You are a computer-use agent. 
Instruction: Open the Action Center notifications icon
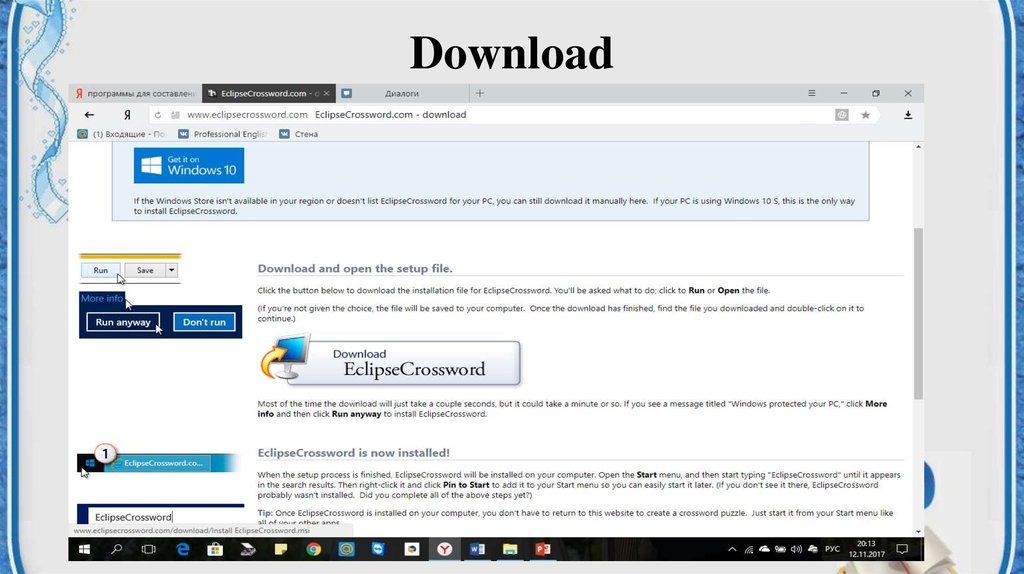point(902,549)
